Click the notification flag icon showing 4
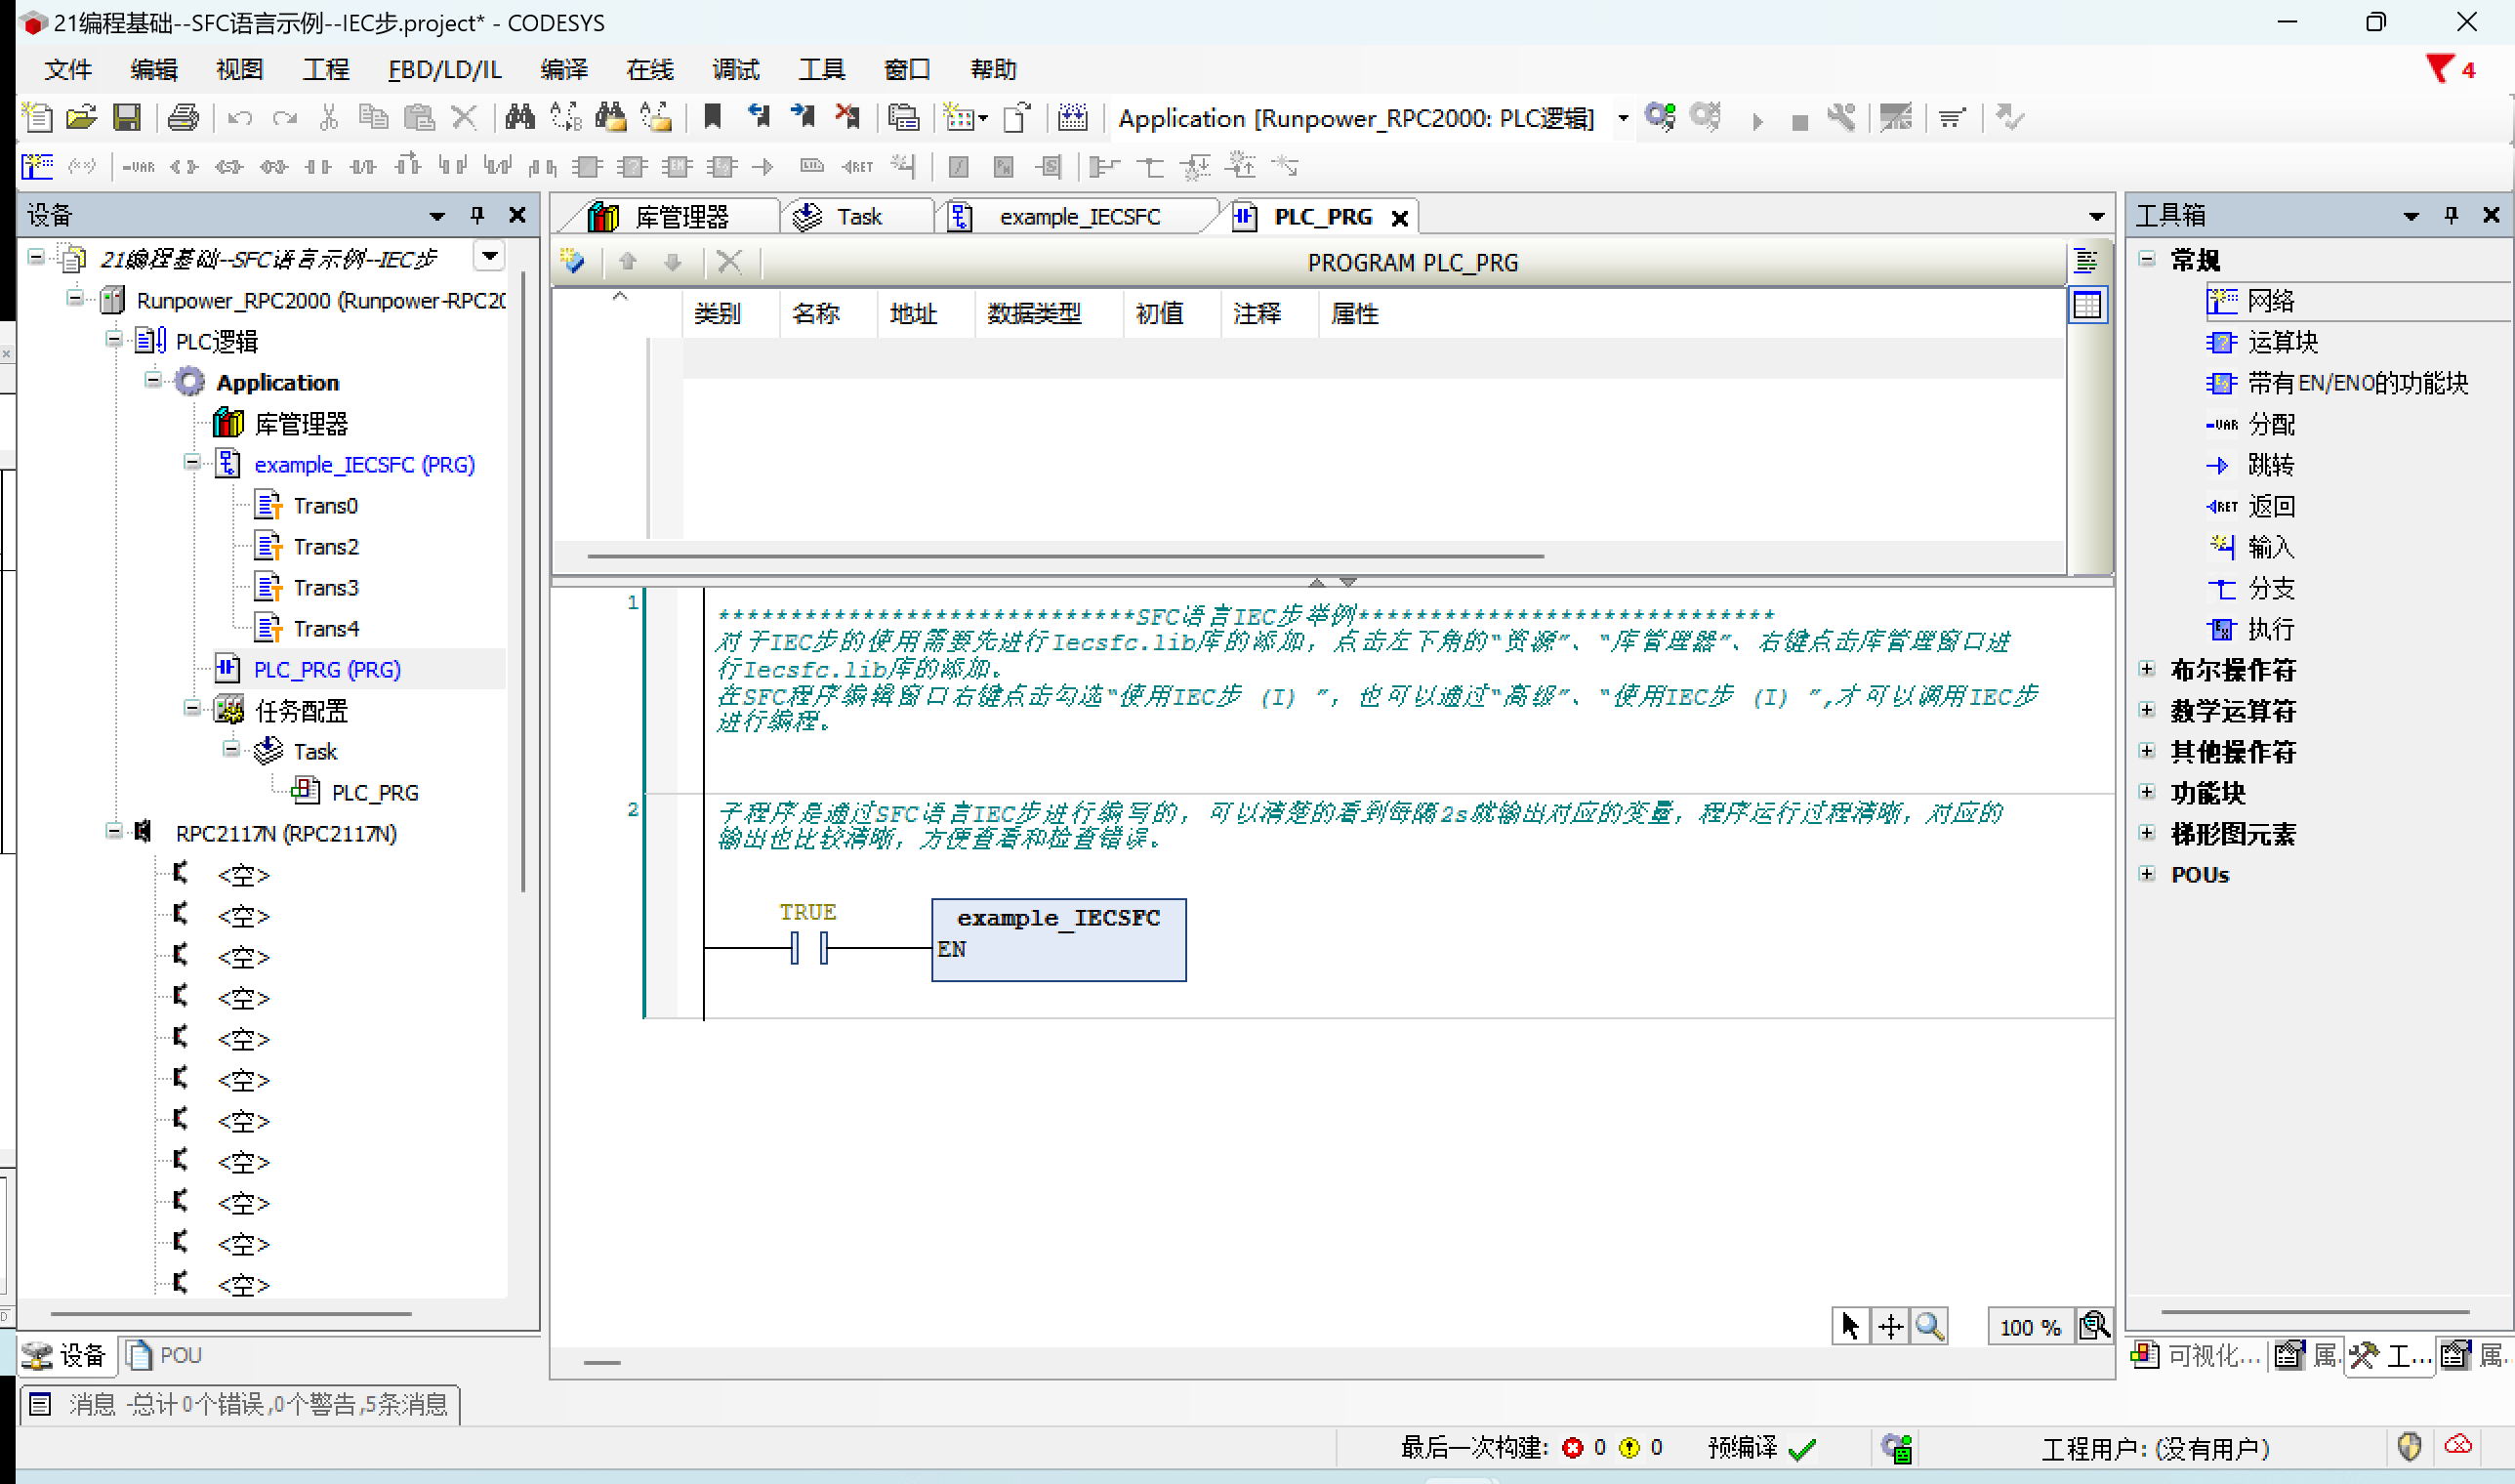Image resolution: width=2515 pixels, height=1484 pixels. (x=2449, y=69)
